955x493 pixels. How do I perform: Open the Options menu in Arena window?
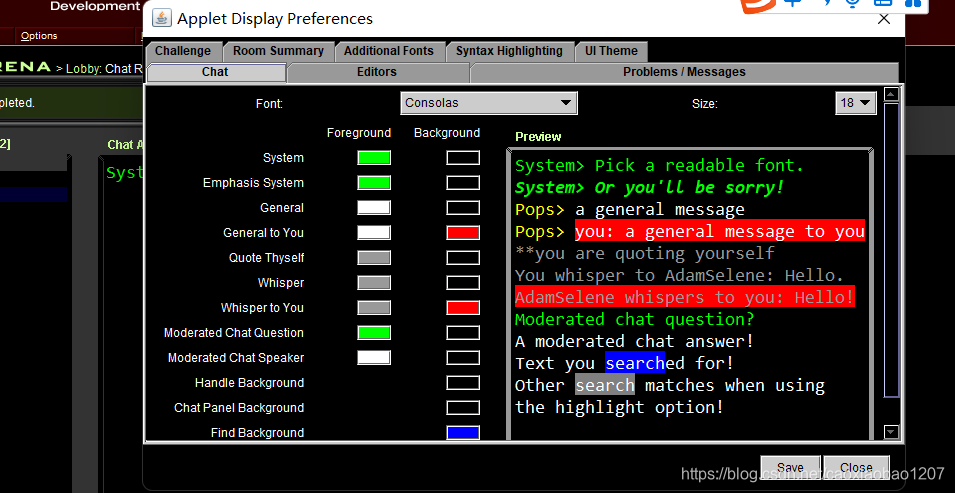[39, 36]
